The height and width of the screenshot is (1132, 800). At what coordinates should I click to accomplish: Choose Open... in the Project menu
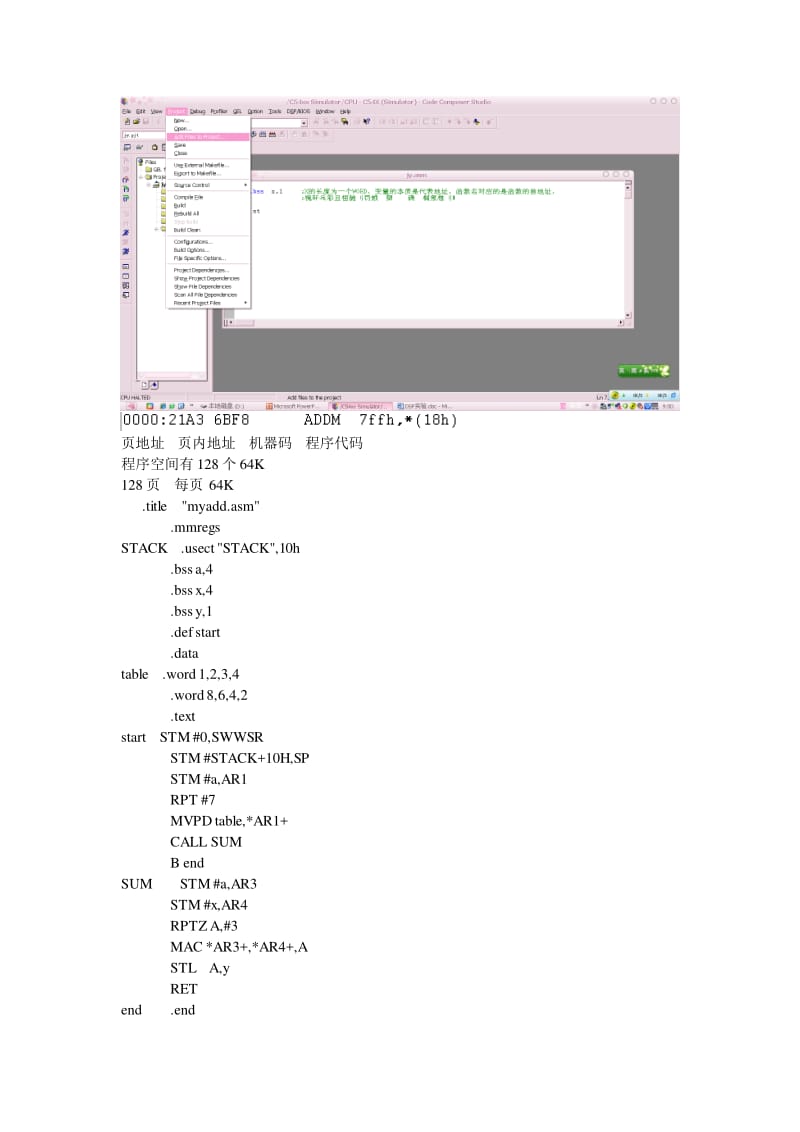pos(208,129)
